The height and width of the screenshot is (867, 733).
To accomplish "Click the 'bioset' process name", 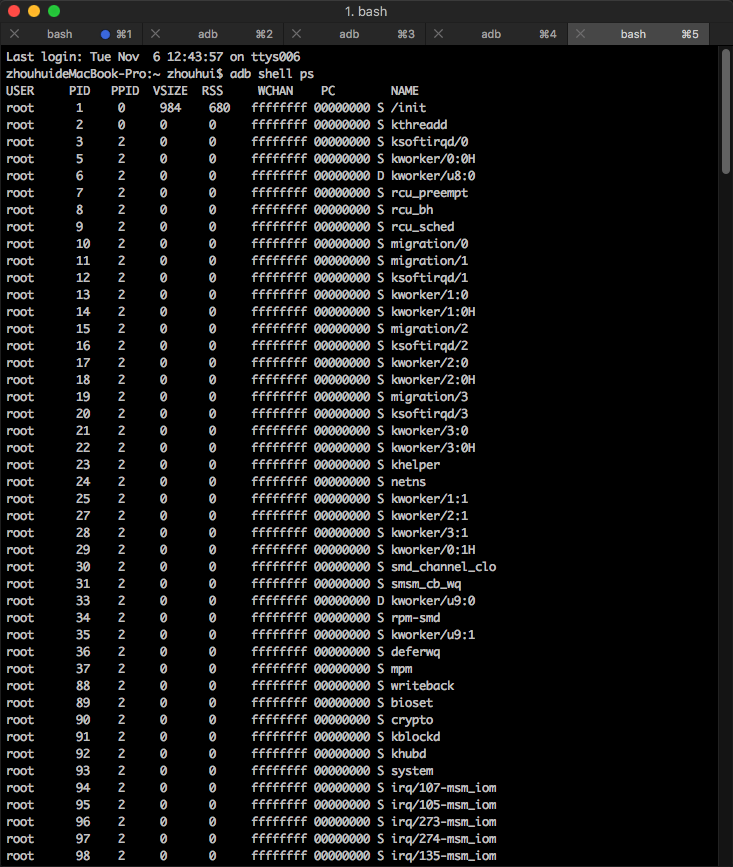I will pyautogui.click(x=412, y=703).
